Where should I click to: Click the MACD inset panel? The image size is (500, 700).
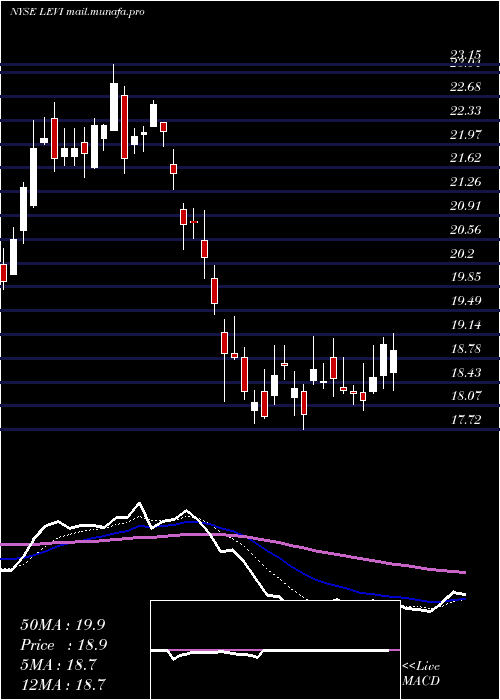275,650
